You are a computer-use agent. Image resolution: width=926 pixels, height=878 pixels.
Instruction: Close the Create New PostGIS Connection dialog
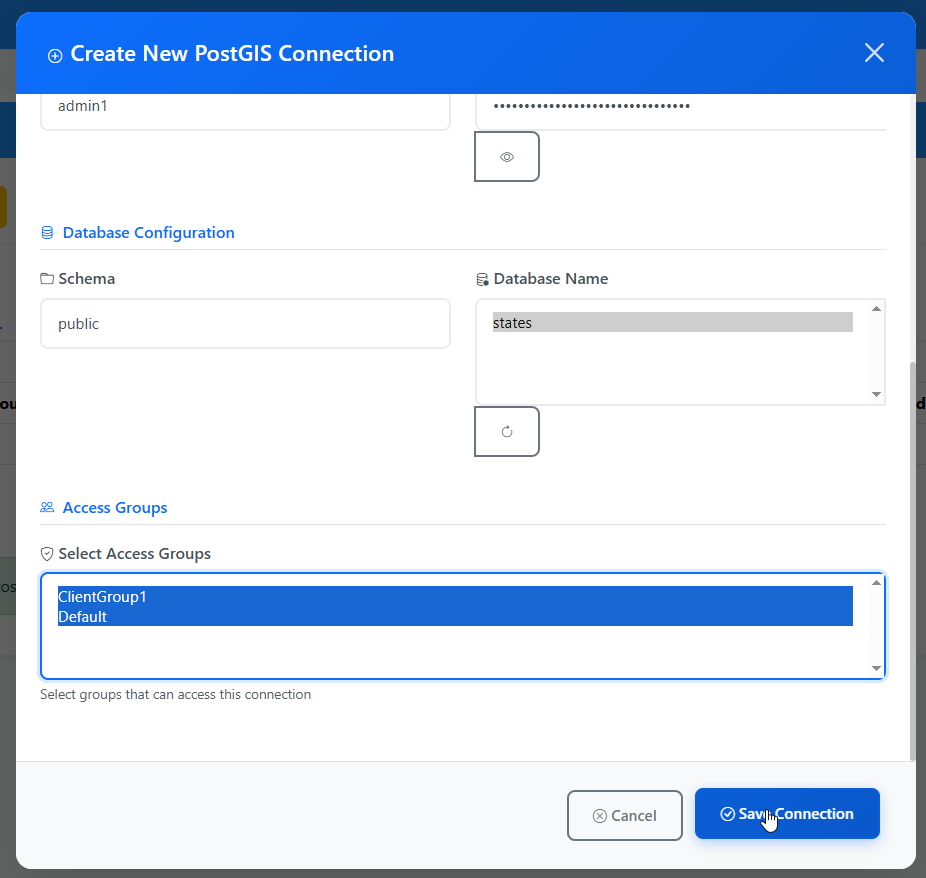point(874,53)
